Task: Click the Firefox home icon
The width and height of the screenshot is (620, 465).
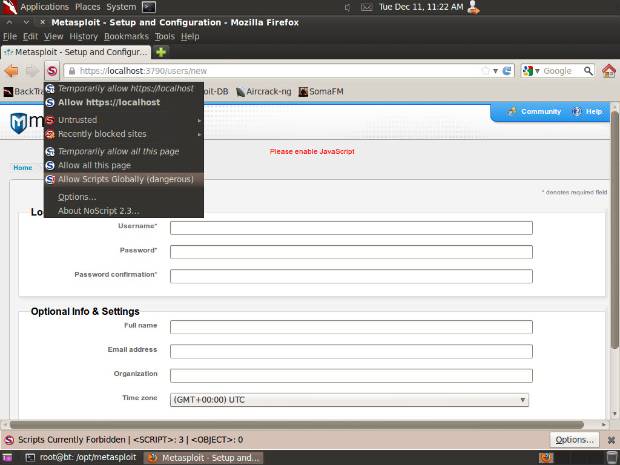Action: point(608,71)
